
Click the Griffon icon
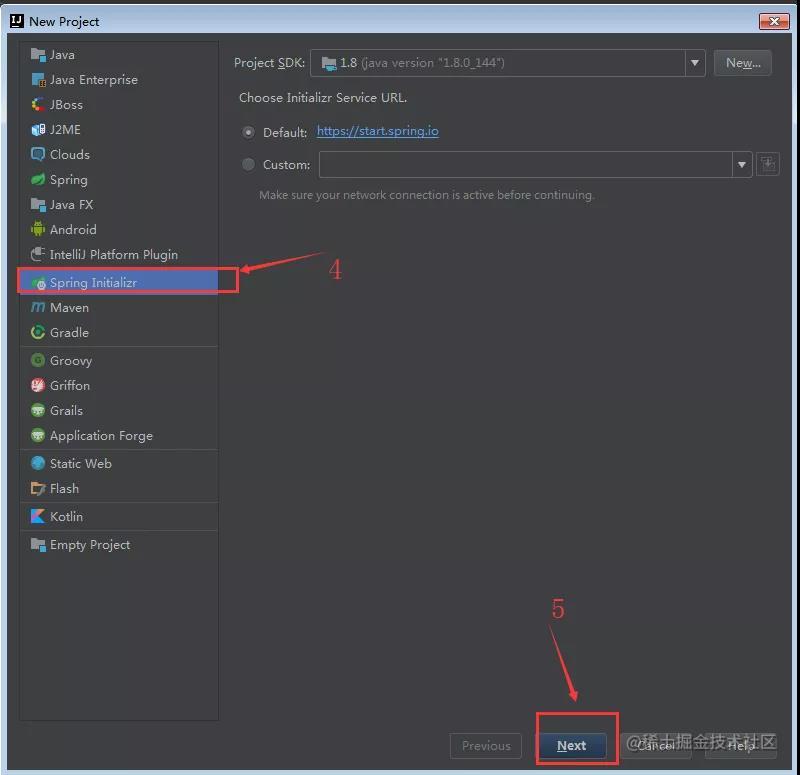point(38,385)
